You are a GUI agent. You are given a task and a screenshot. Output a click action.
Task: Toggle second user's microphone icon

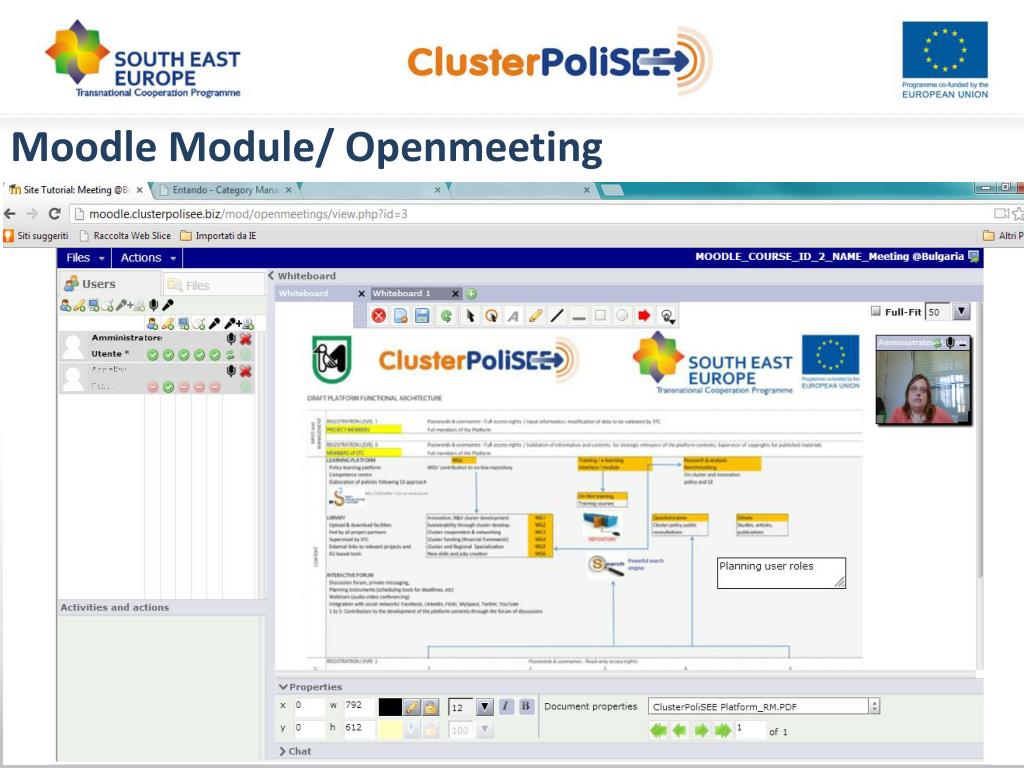231,371
